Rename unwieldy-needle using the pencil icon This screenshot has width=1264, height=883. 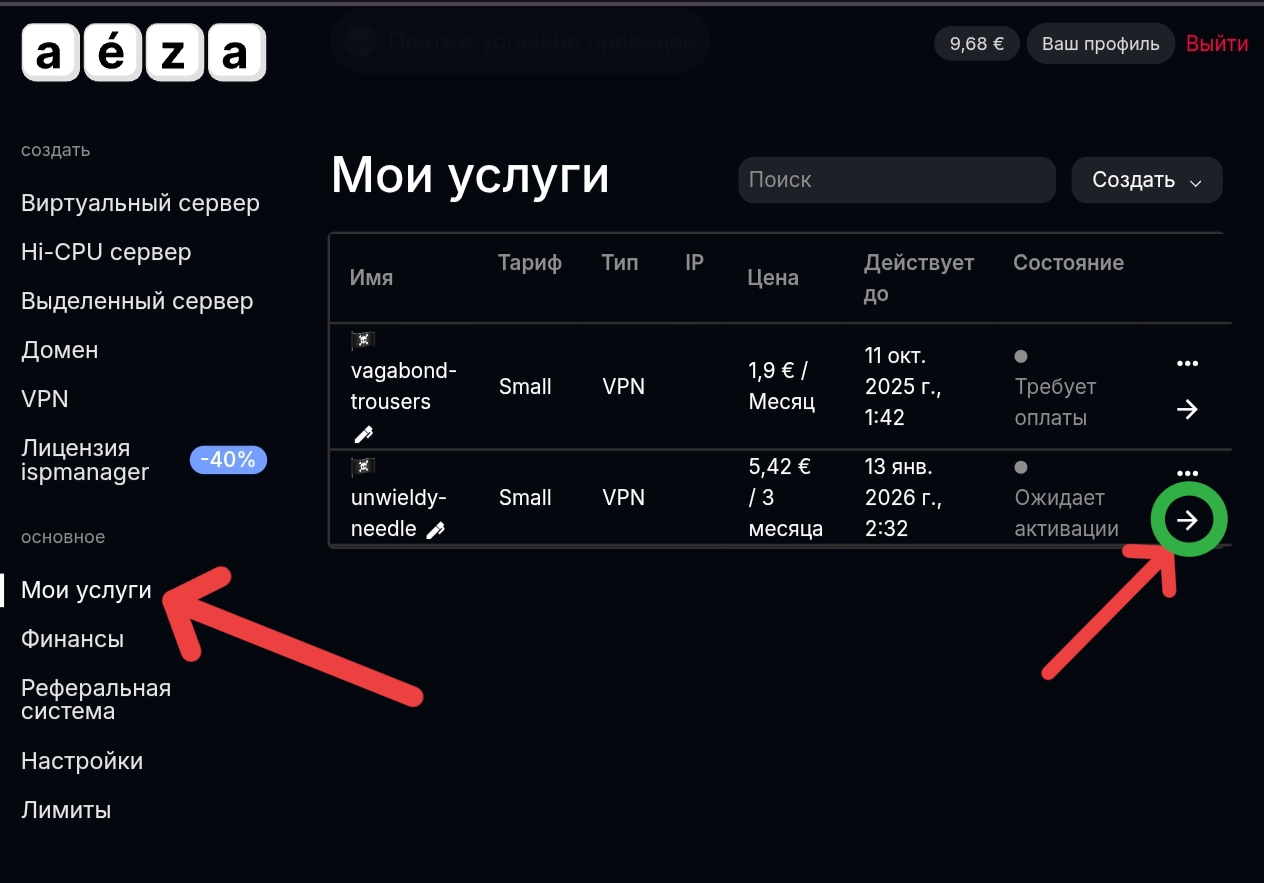pos(435,531)
